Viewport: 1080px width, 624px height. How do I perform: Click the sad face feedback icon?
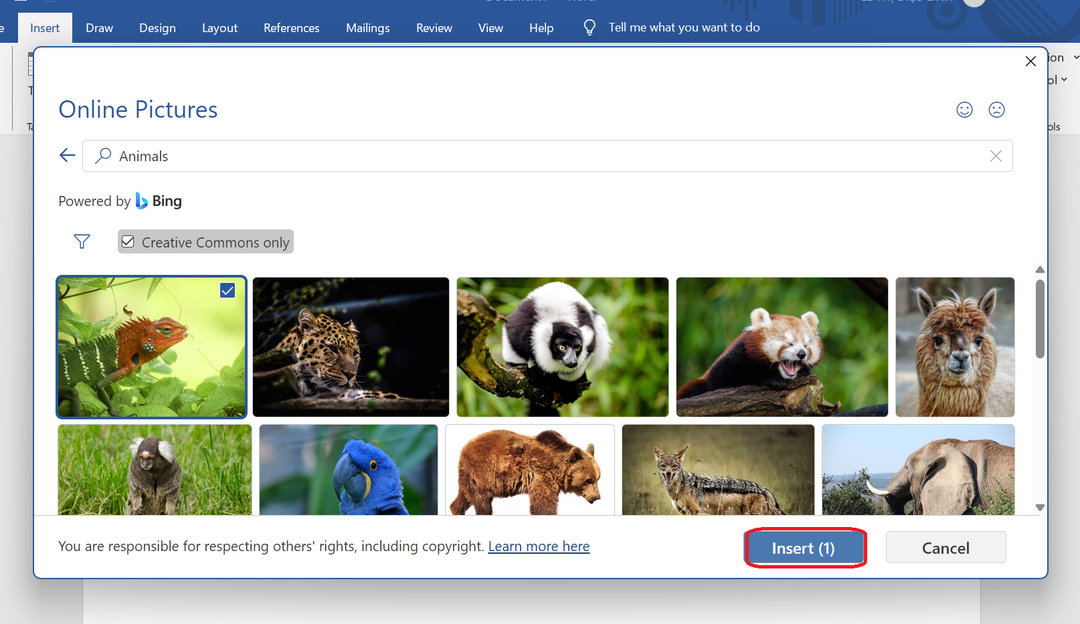coord(996,110)
